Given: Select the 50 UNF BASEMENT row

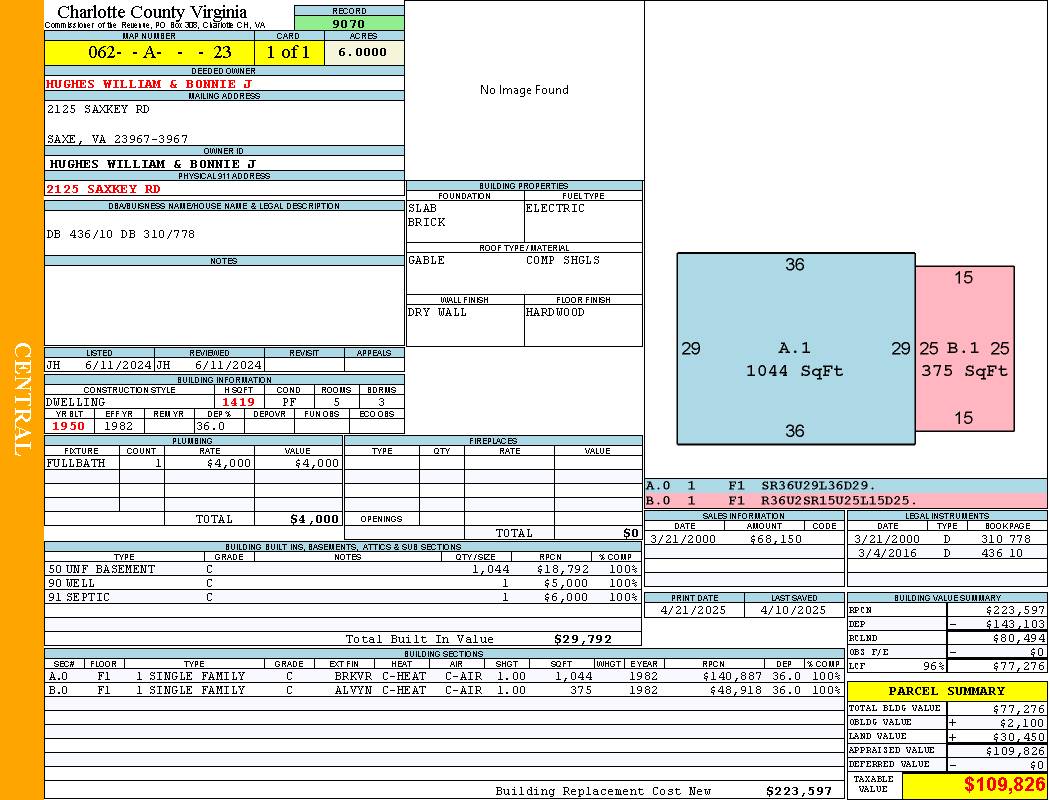Looking at the screenshot, I should 340,569.
